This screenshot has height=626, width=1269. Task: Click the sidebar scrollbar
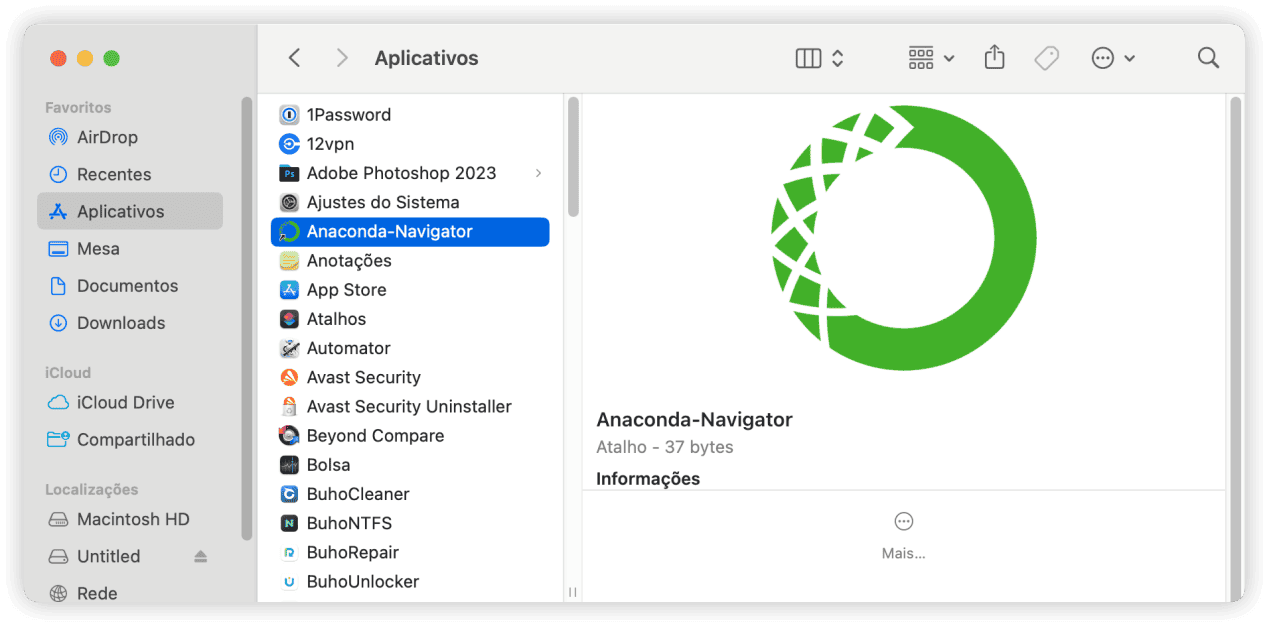coord(247,318)
